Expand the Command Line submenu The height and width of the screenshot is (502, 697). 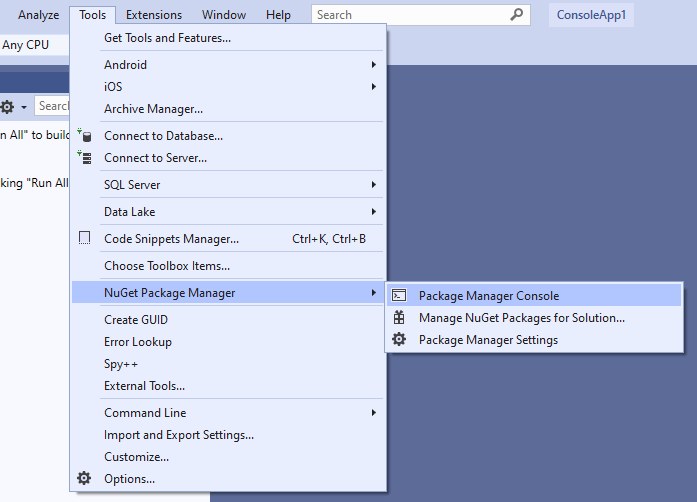pyautogui.click(x=228, y=413)
